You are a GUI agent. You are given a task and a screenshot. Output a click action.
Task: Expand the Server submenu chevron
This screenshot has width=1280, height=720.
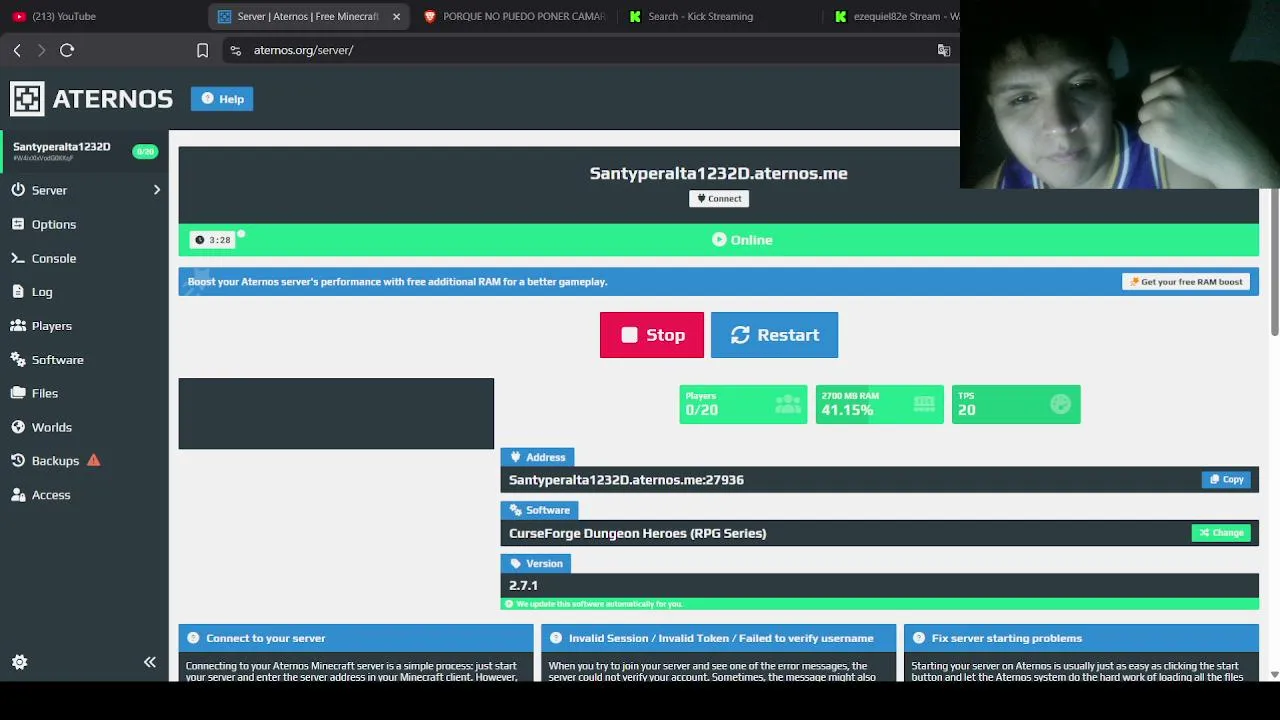157,190
